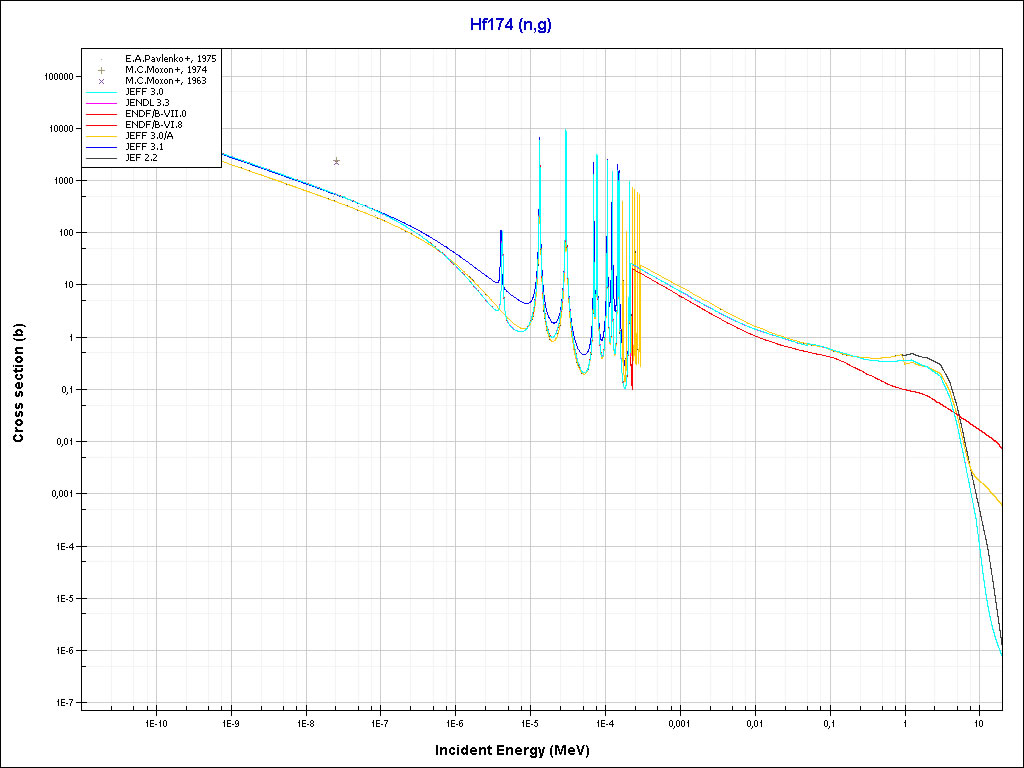Click the 0,001 tick label on x-axis
The height and width of the screenshot is (768, 1024).
[679, 722]
